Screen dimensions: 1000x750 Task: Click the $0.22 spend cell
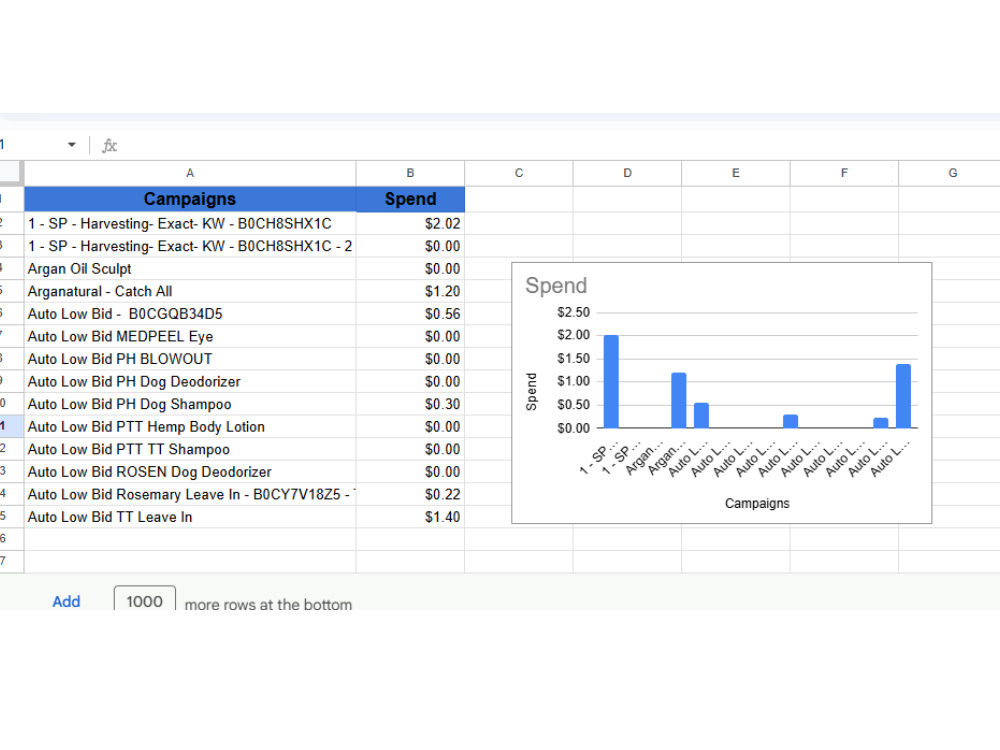coord(410,494)
